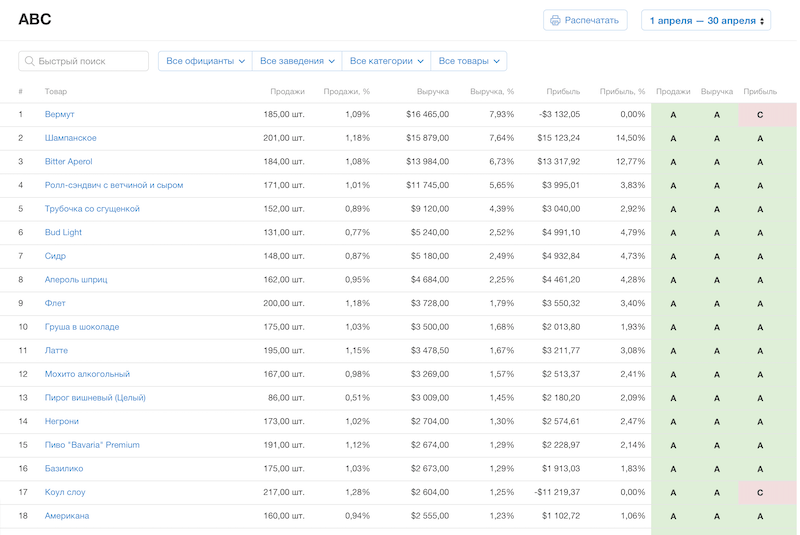
Task: Open the Базилико product link
Action: pyautogui.click(x=64, y=469)
